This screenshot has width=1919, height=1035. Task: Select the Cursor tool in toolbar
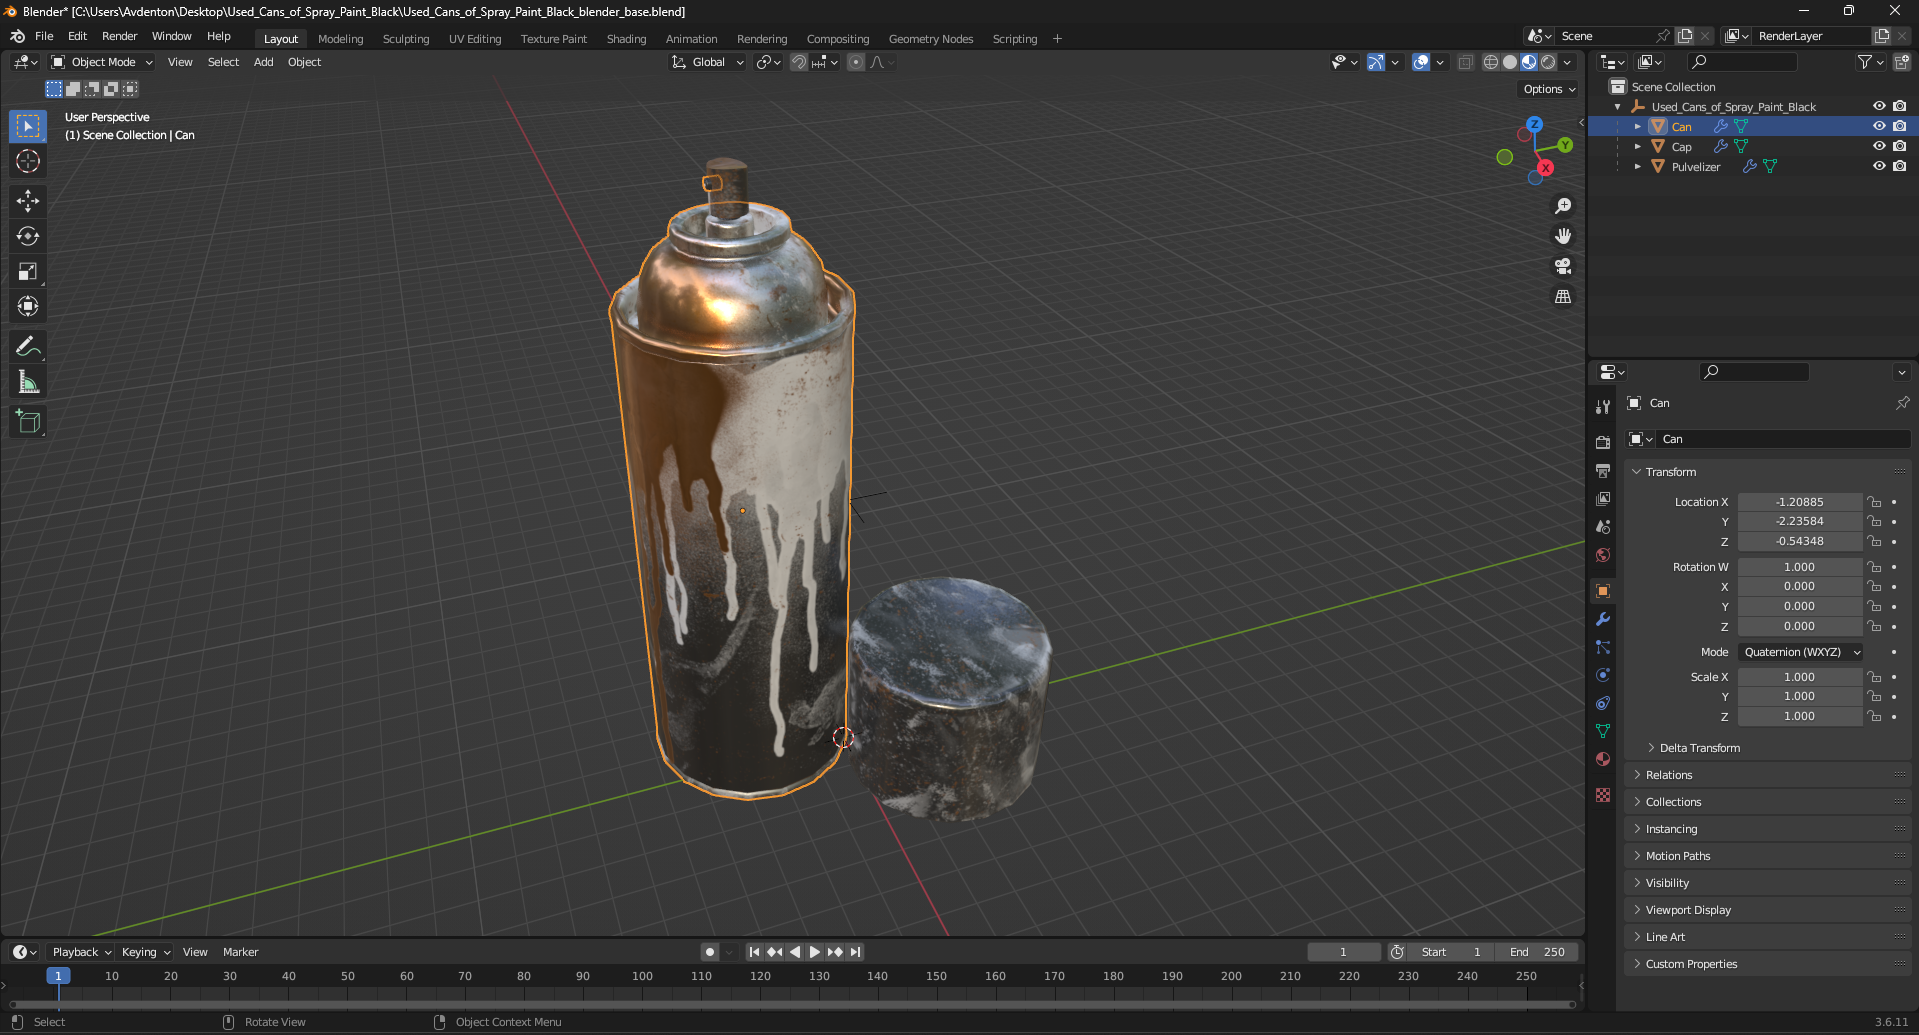point(28,161)
